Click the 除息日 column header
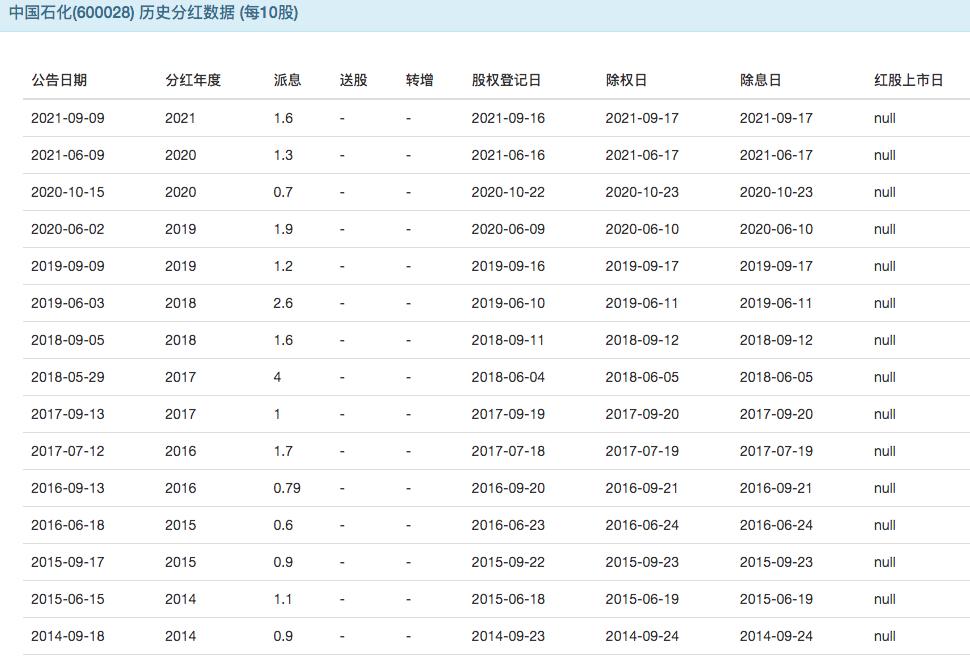 (760, 80)
